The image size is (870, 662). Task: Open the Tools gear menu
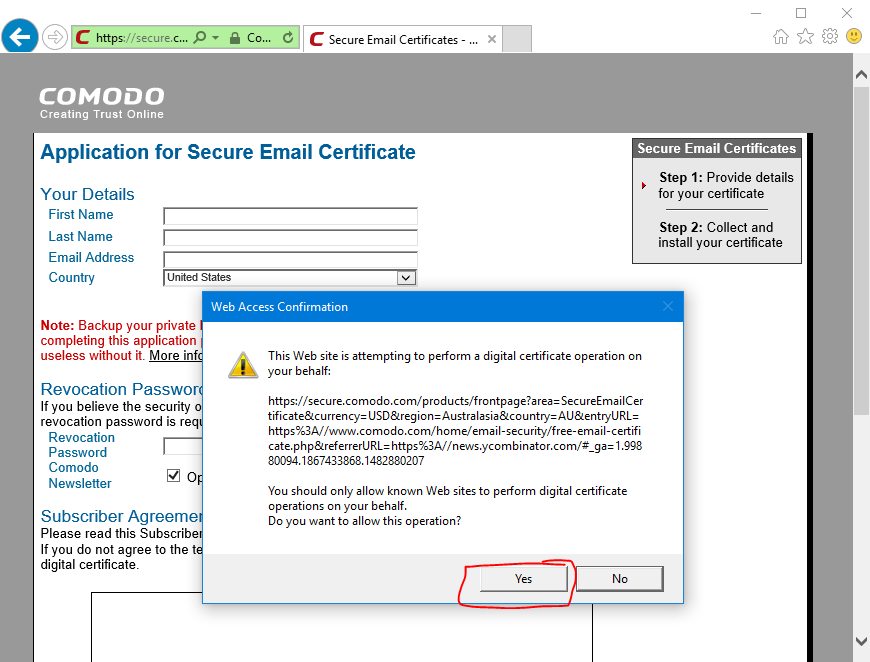(x=829, y=37)
